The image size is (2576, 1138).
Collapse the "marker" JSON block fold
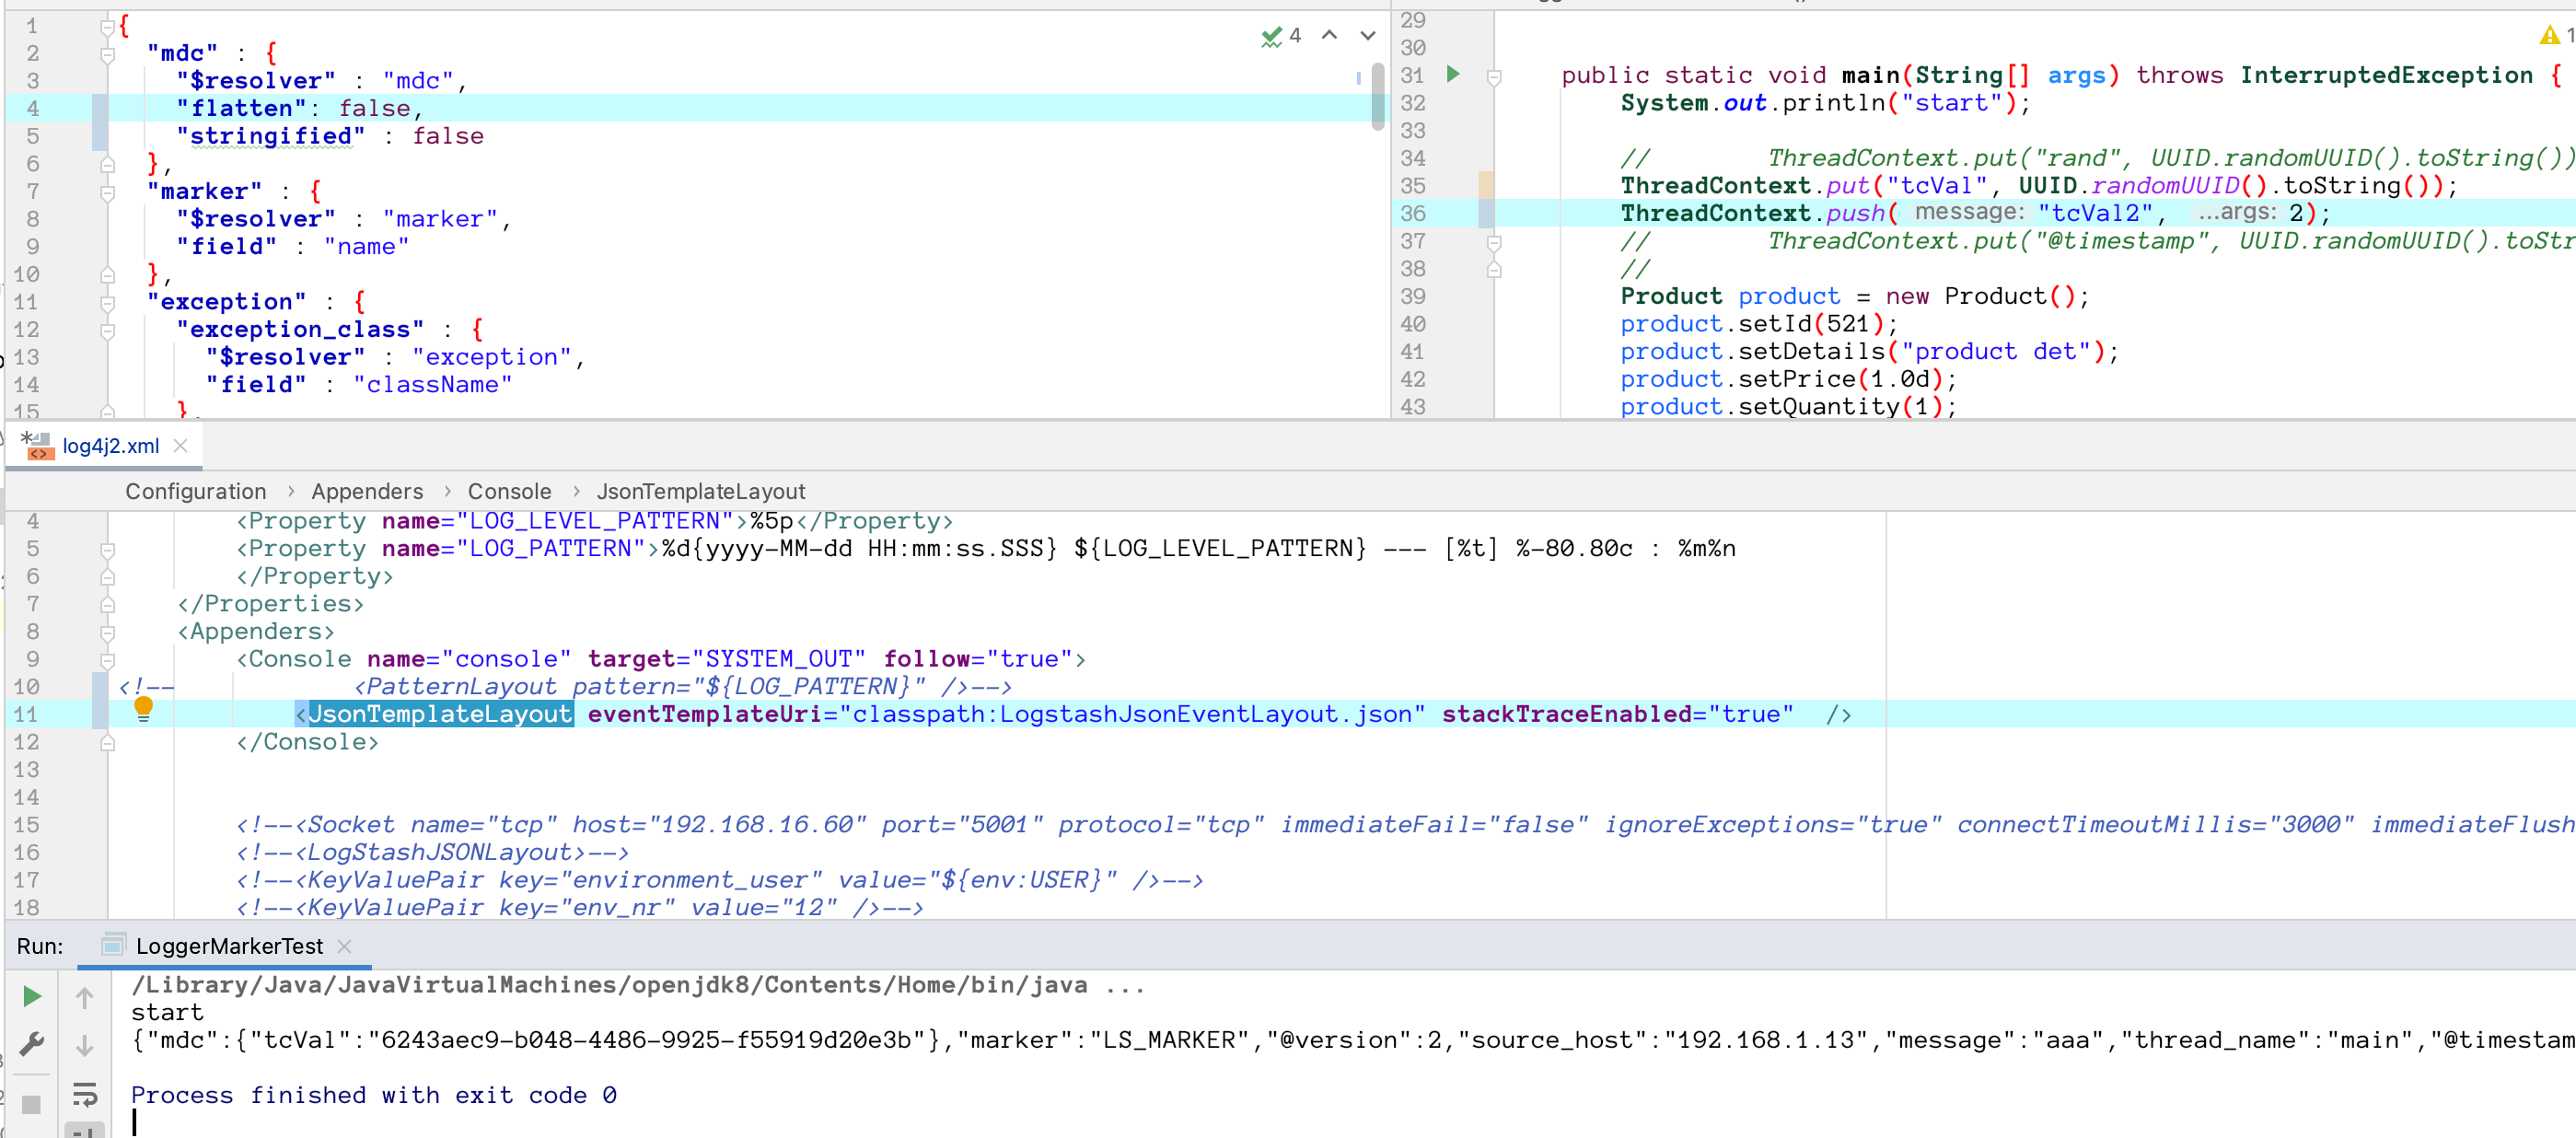pyautogui.click(x=108, y=192)
